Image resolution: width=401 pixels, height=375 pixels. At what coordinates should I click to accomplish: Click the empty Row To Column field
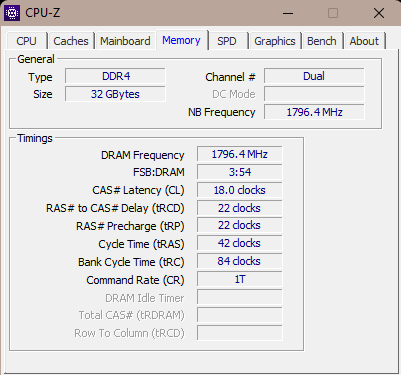[x=239, y=333]
